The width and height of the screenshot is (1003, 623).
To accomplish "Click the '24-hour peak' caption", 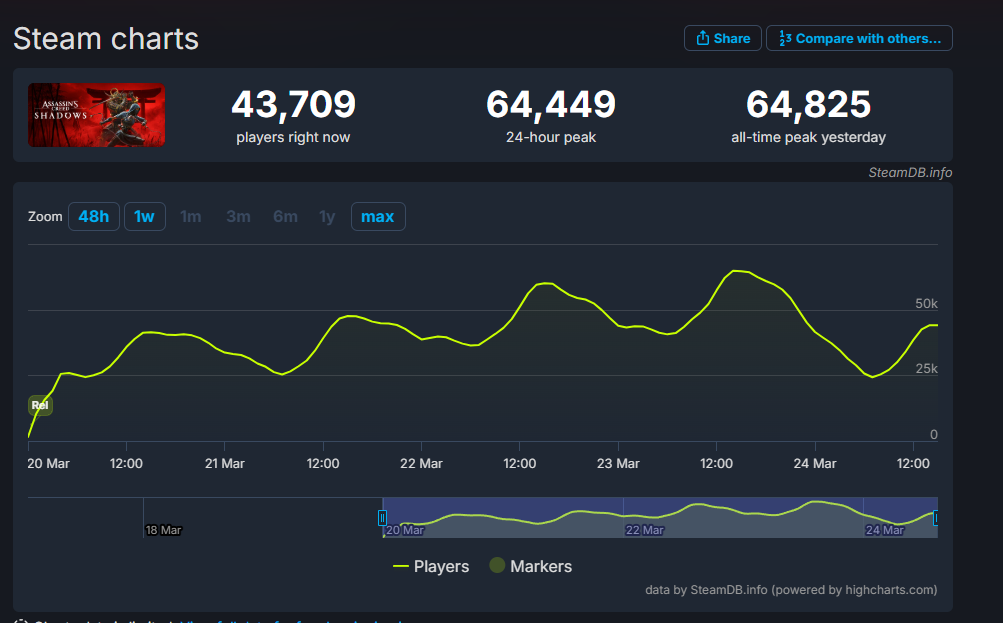I will 551,138.
